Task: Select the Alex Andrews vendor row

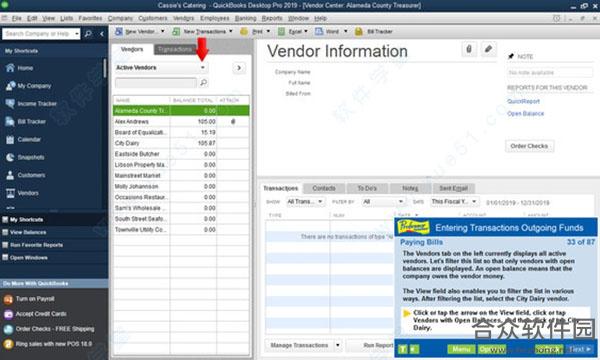Action: pyautogui.click(x=181, y=121)
